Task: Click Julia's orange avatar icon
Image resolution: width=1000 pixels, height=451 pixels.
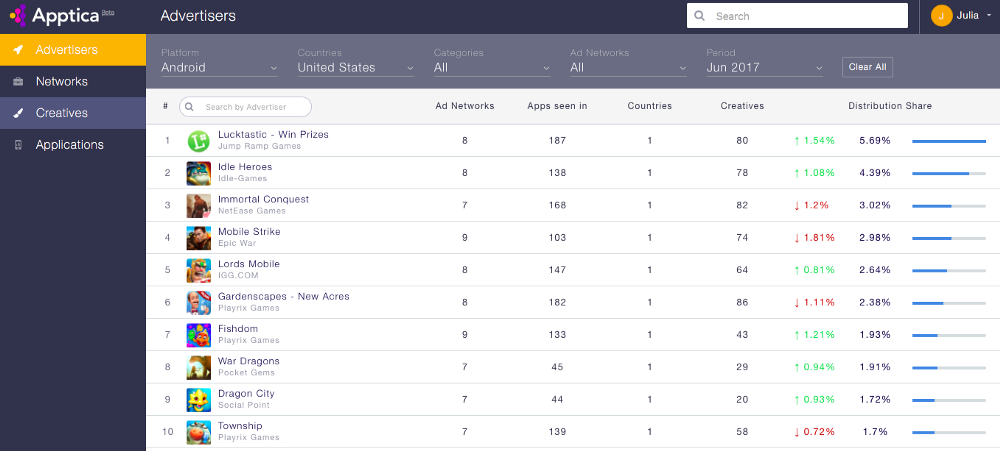Action: pyautogui.click(x=941, y=16)
